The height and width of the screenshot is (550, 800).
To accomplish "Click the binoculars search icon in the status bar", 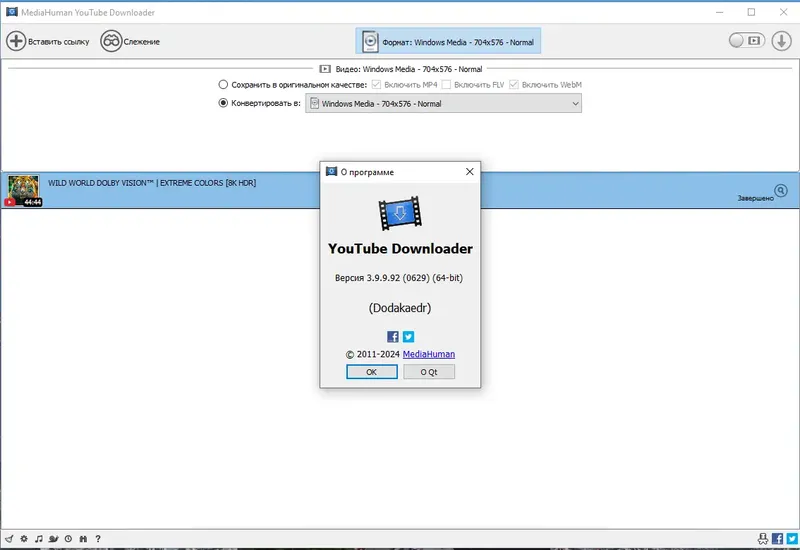I will [x=83, y=539].
